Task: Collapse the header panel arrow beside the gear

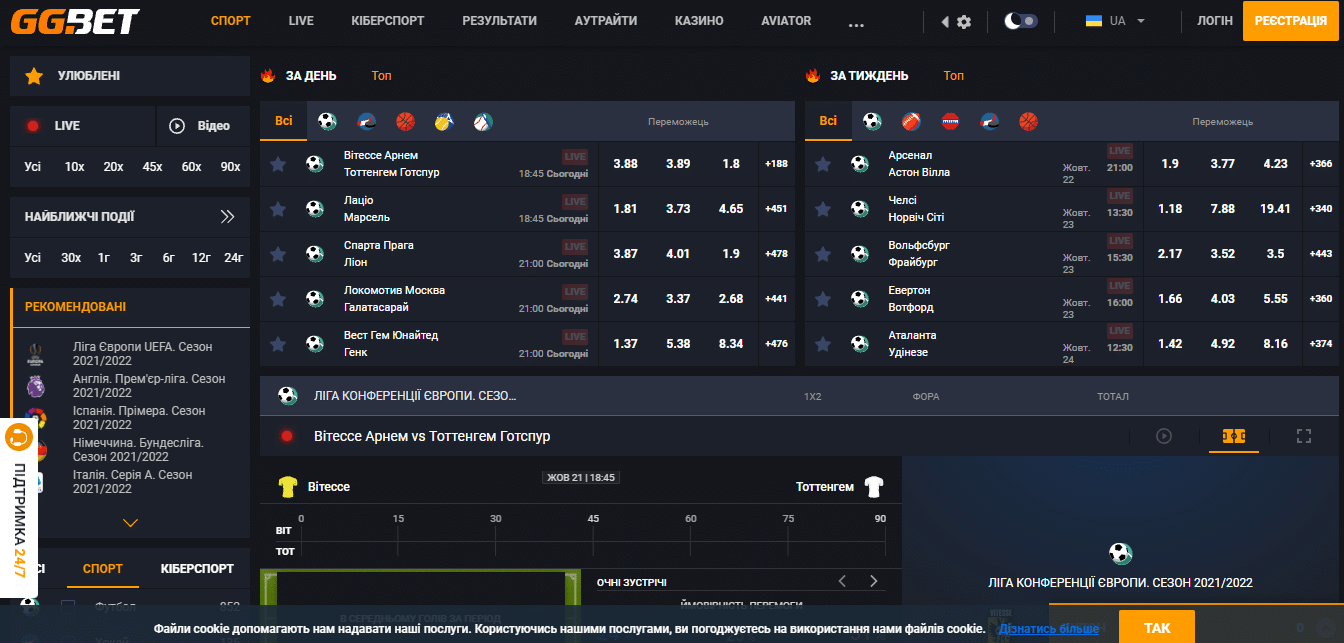Action: [945, 21]
